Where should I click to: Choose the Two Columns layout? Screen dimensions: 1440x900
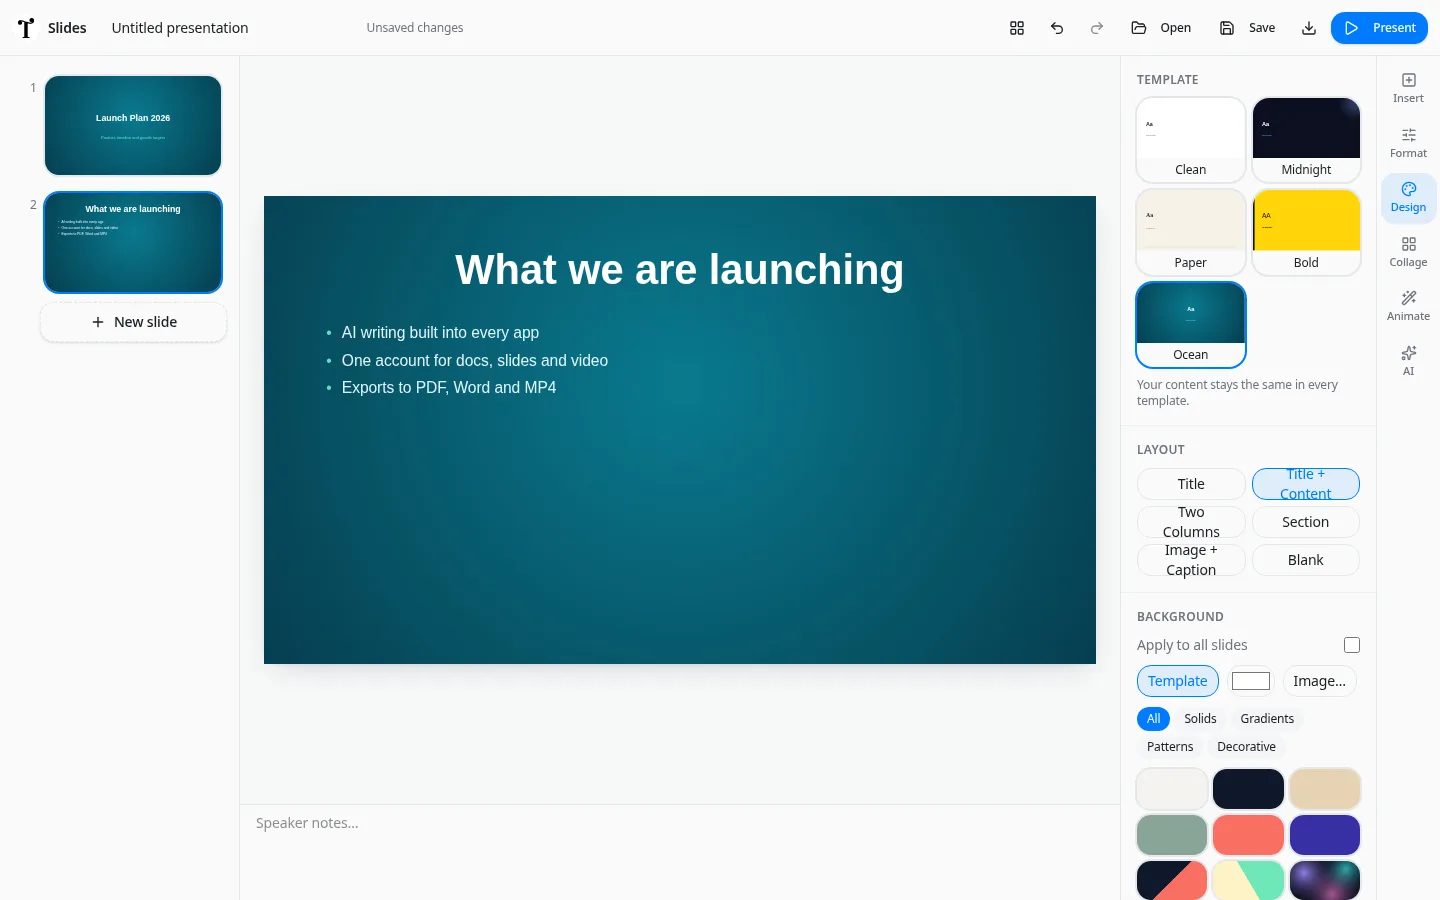pos(1191,522)
